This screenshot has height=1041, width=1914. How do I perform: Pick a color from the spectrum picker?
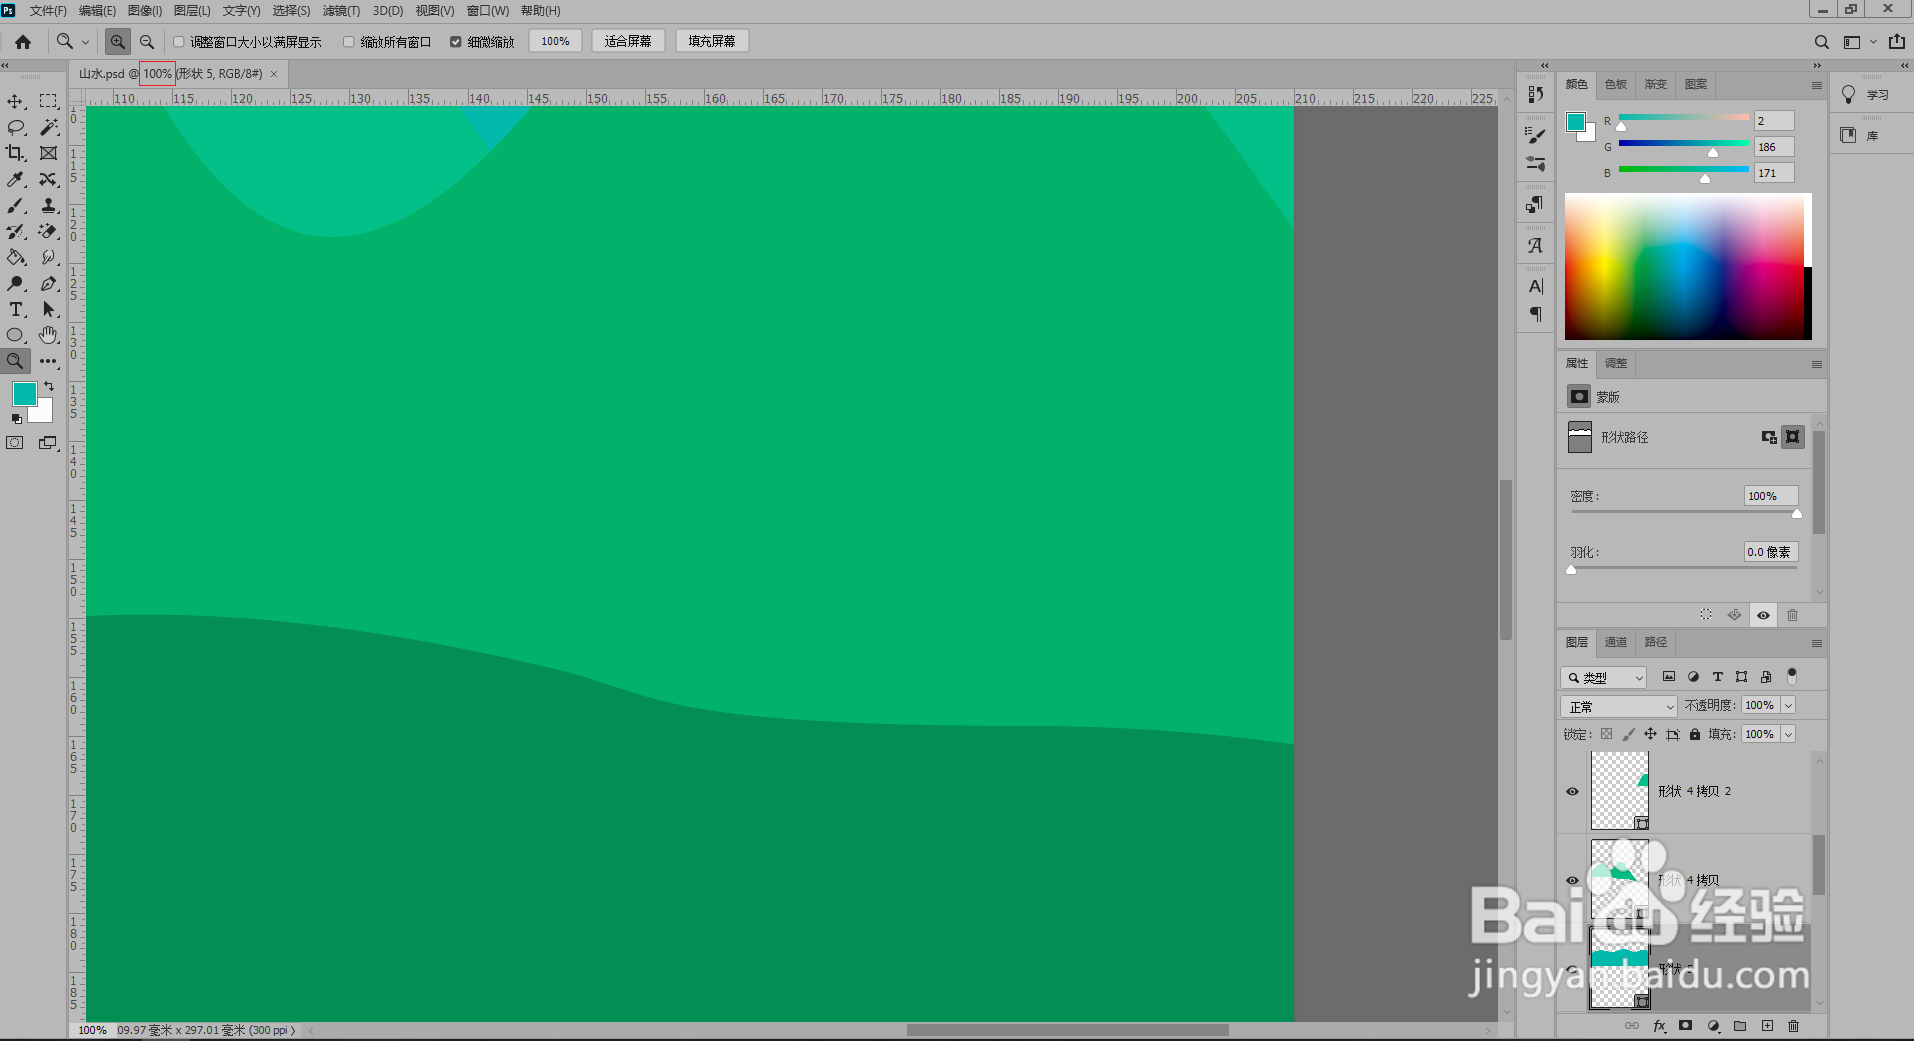click(1687, 265)
